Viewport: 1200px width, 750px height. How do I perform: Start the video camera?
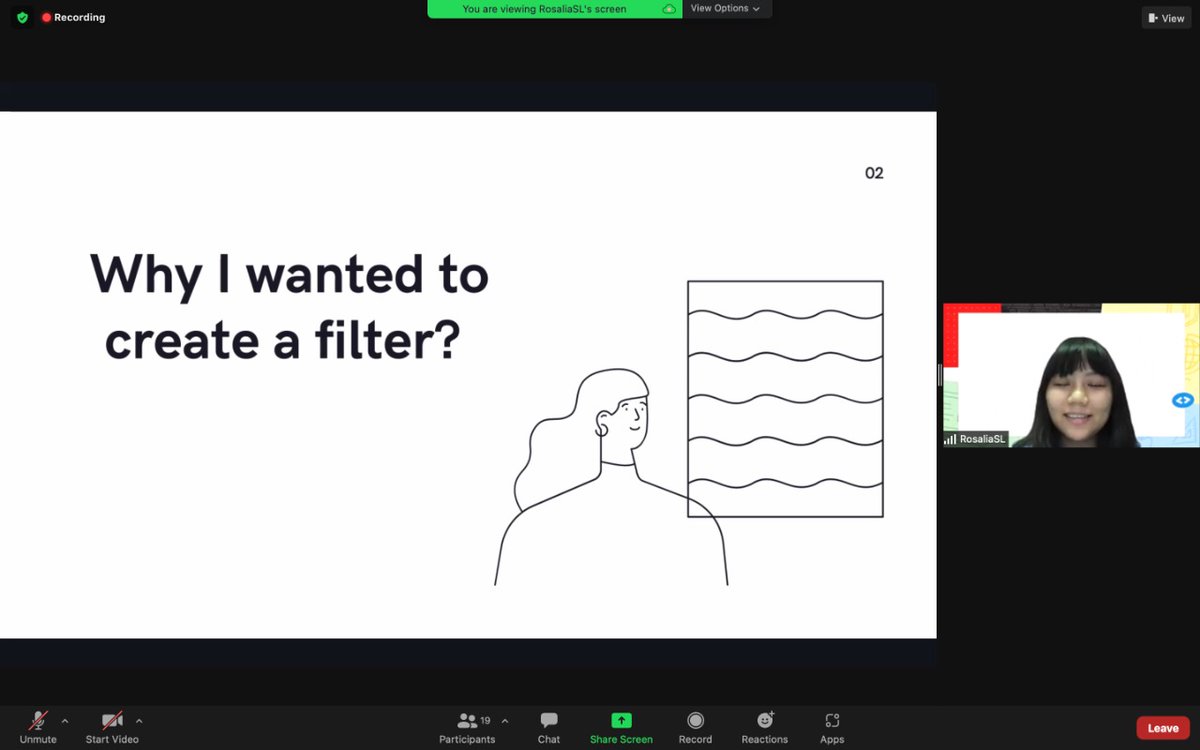[x=112, y=727]
